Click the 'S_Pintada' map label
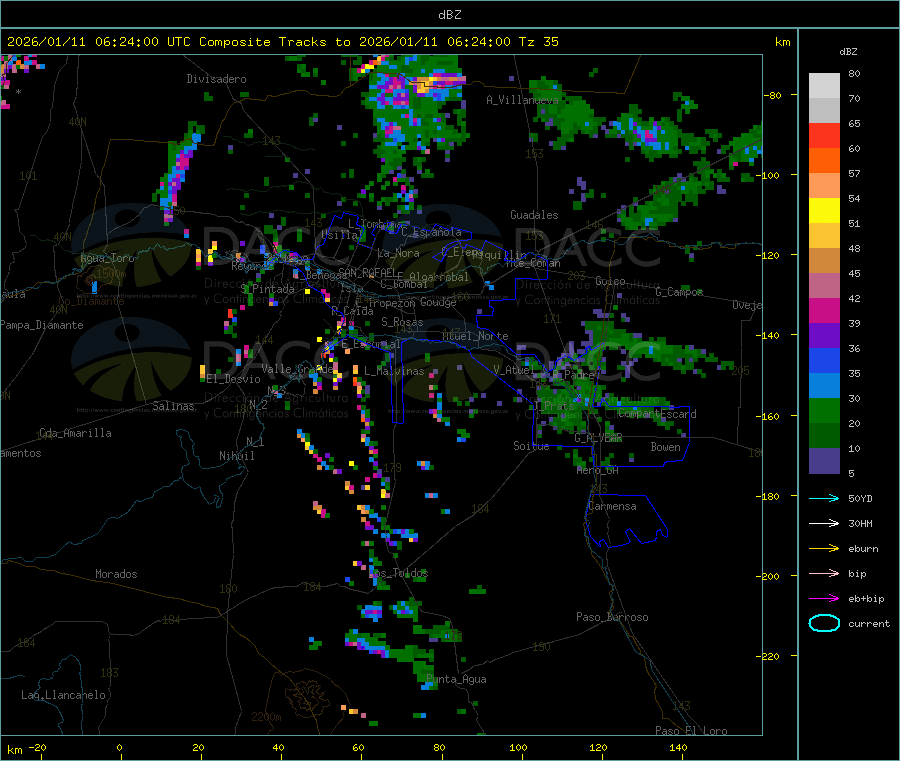Viewport: 900px width, 761px height. [x=267, y=289]
